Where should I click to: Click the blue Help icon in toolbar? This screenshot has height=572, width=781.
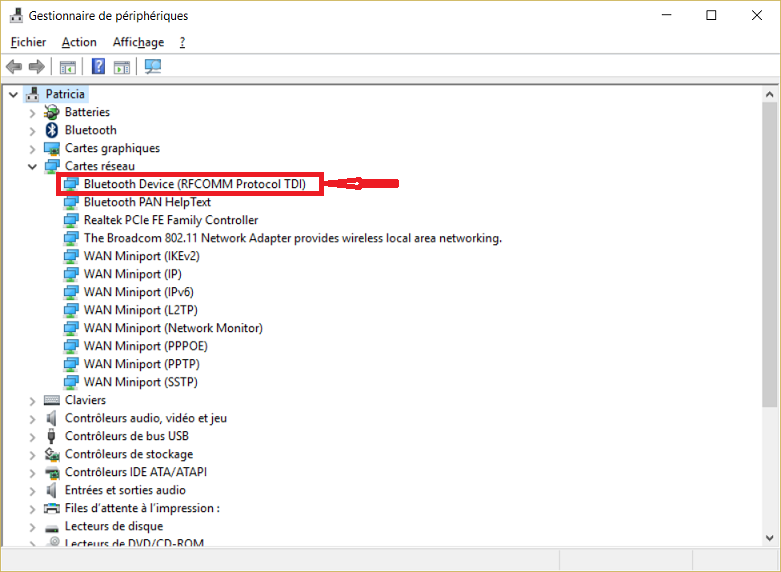click(x=98, y=67)
